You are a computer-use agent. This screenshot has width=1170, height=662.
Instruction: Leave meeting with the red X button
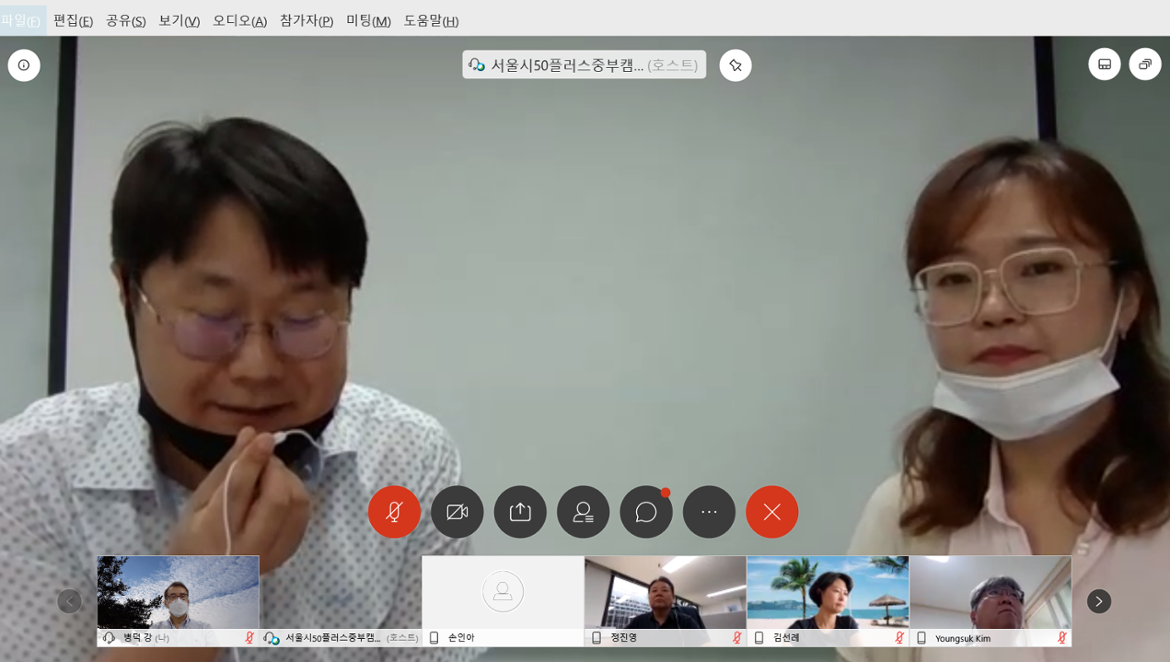[x=772, y=512]
